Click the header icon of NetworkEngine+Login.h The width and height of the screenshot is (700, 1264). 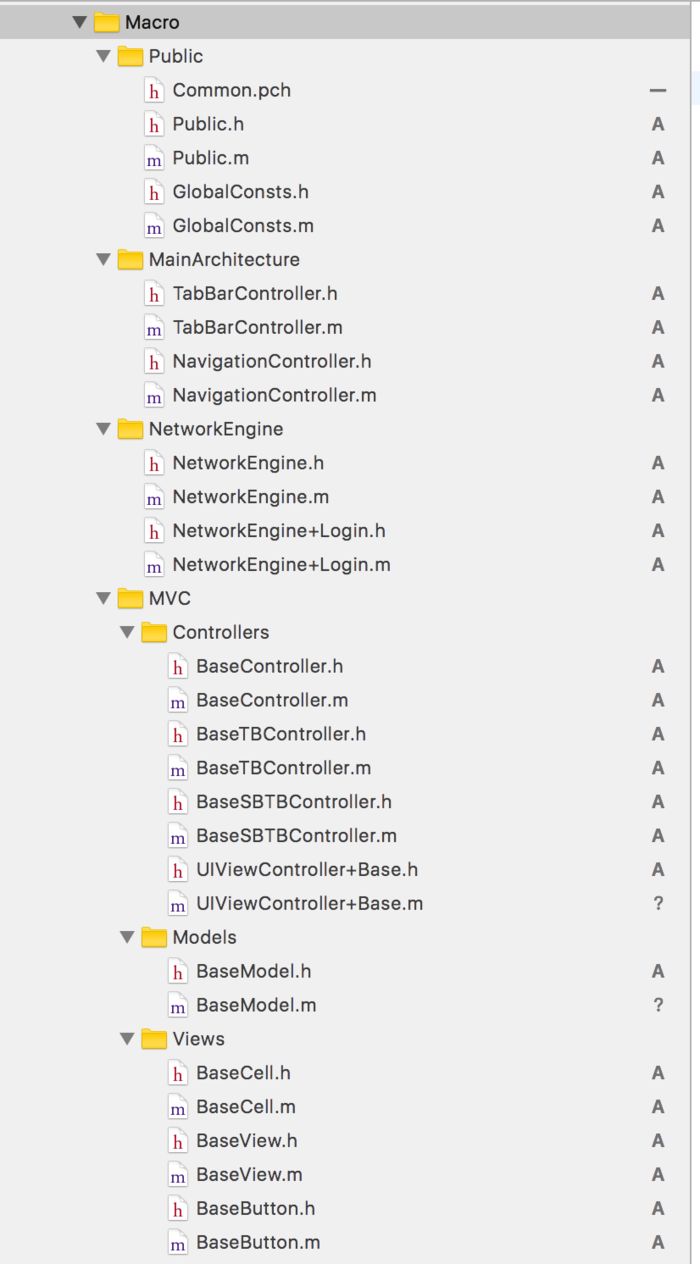click(154, 531)
